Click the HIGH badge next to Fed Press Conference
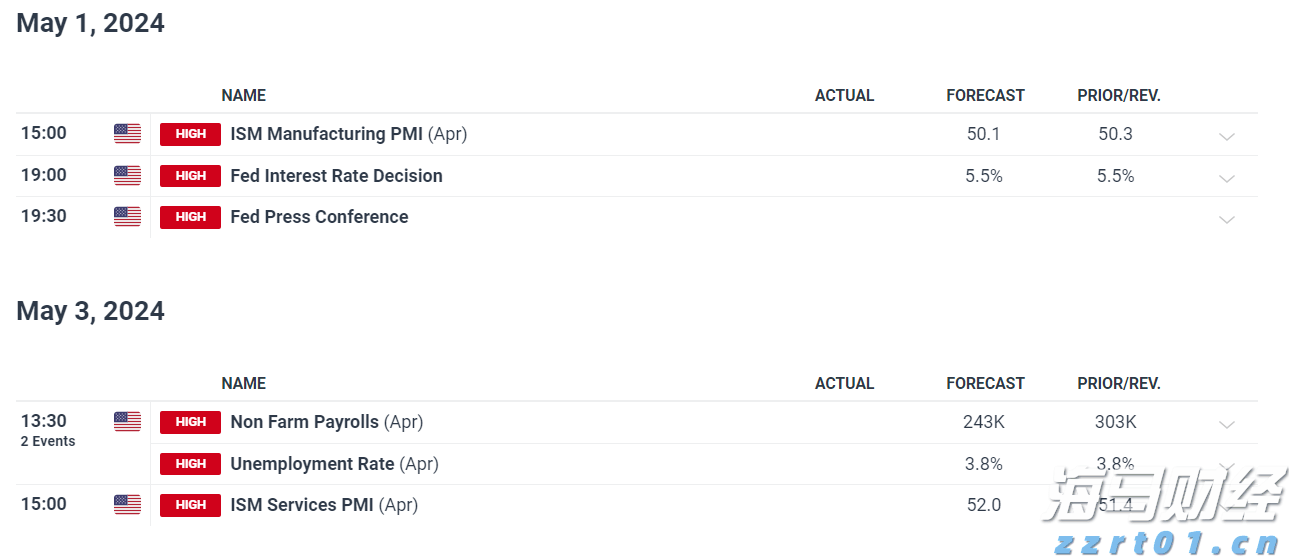The image size is (1289, 559). click(x=190, y=217)
